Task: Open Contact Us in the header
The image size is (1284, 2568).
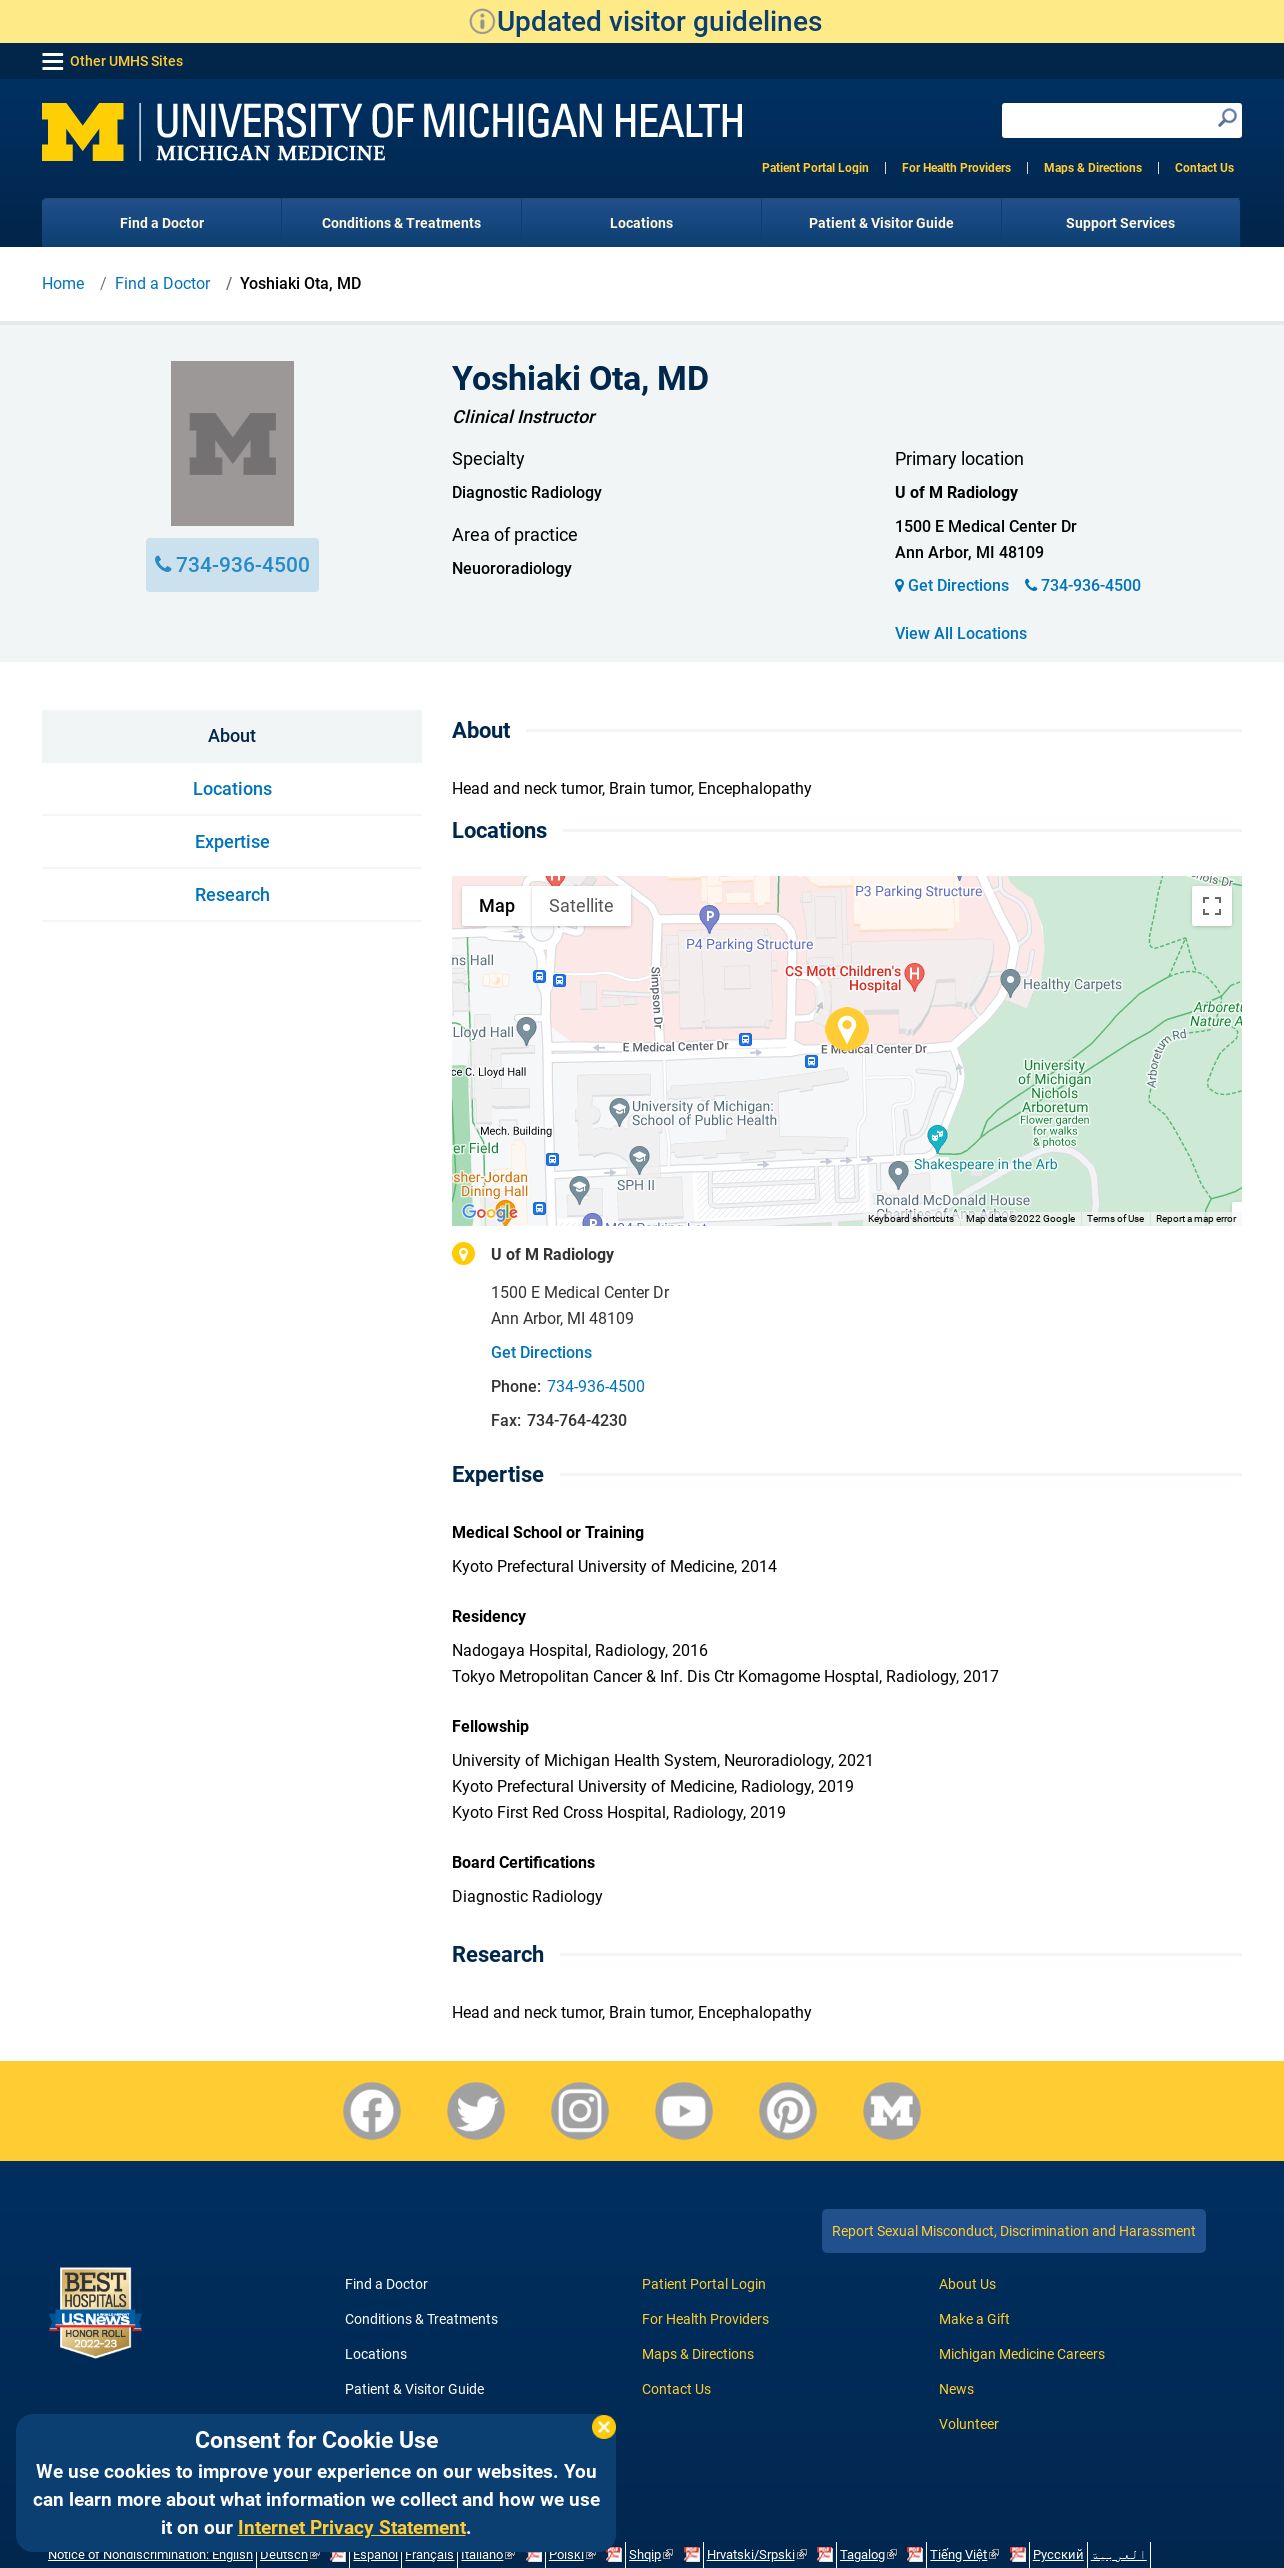Action: [x=1204, y=168]
